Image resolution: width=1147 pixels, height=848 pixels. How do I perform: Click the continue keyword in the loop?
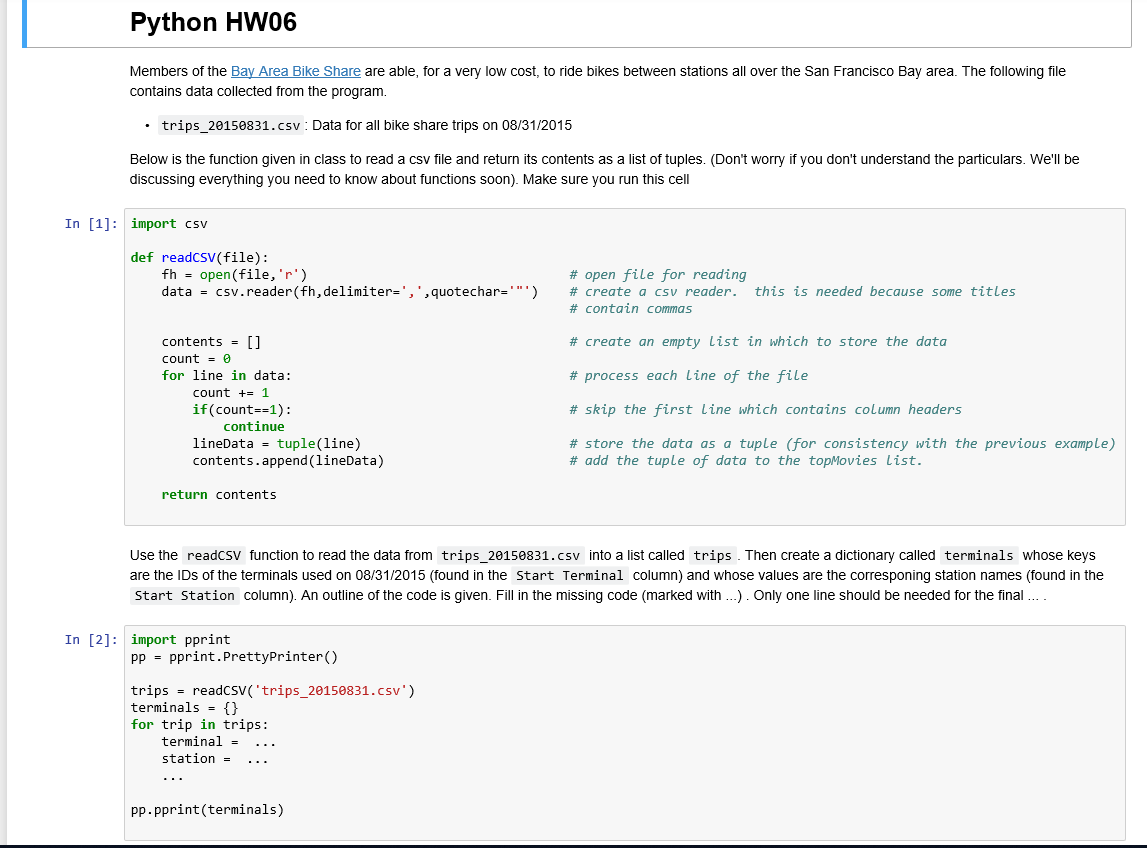click(253, 426)
